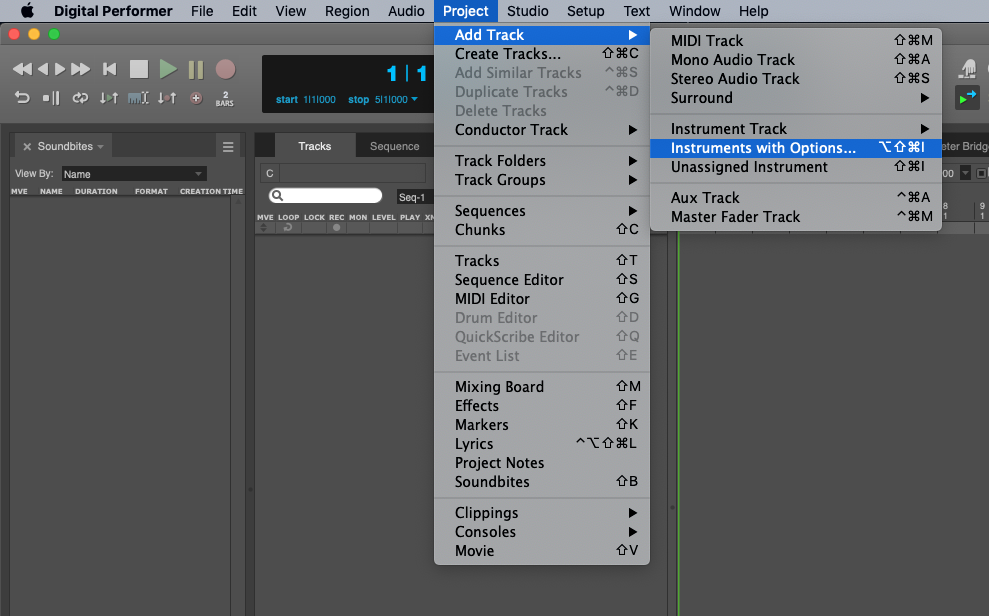
Task: Toggle the auto-rewind curved arrow icon
Action: [x=22, y=98]
